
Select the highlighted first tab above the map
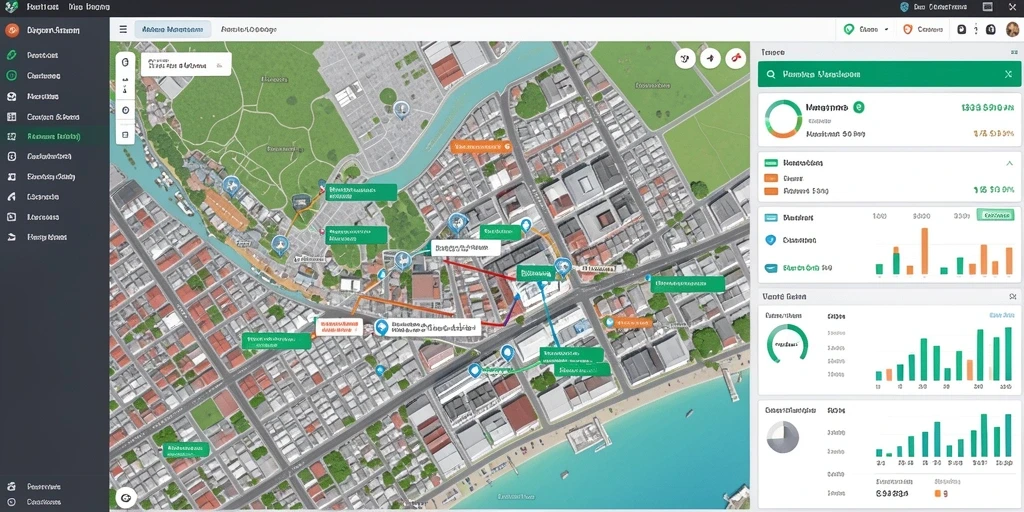click(x=173, y=29)
